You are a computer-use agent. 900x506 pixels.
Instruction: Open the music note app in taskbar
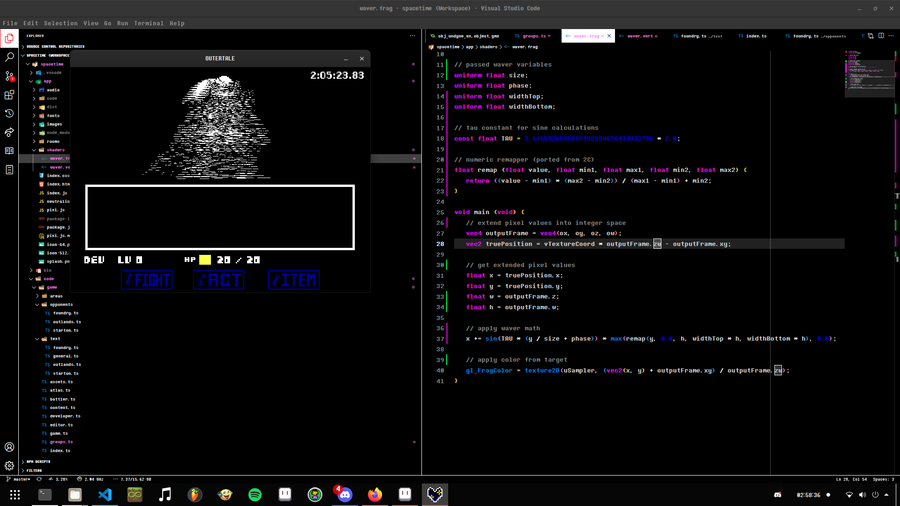165,495
